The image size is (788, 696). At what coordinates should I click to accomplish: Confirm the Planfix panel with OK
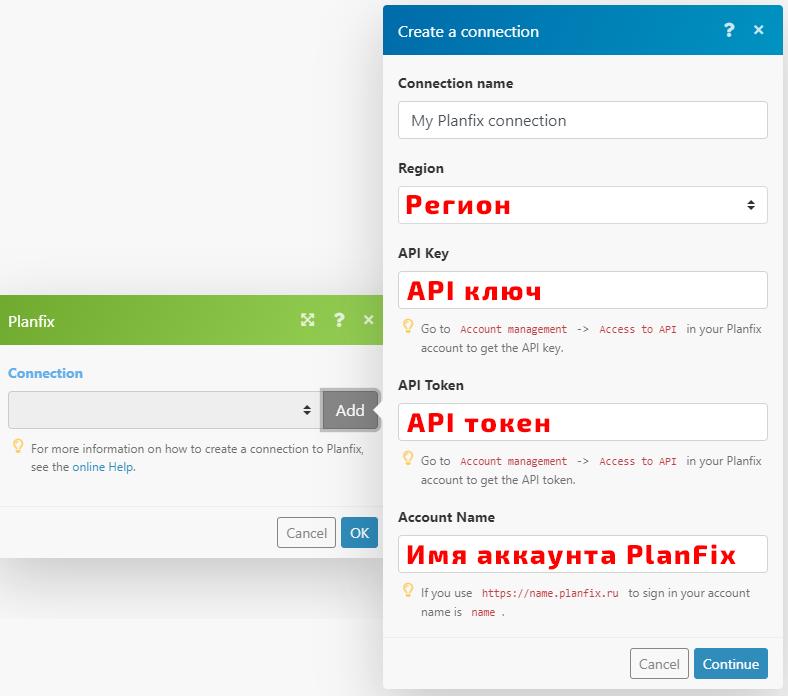point(359,532)
